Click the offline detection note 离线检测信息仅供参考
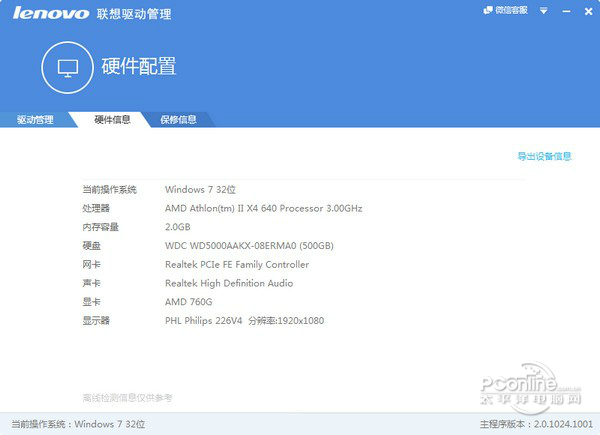 pyautogui.click(x=127, y=398)
